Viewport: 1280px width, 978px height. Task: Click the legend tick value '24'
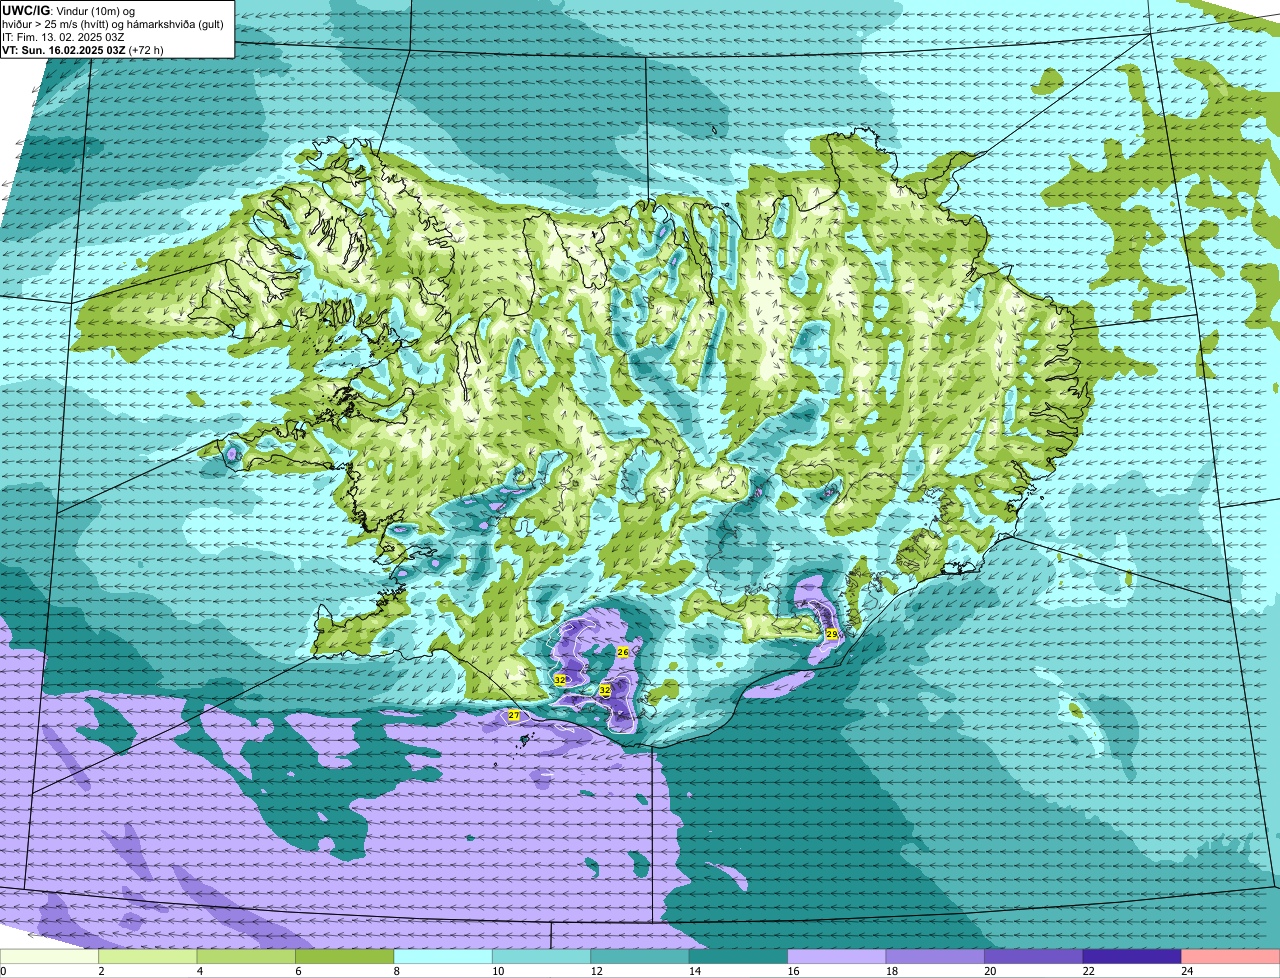[1185, 971]
